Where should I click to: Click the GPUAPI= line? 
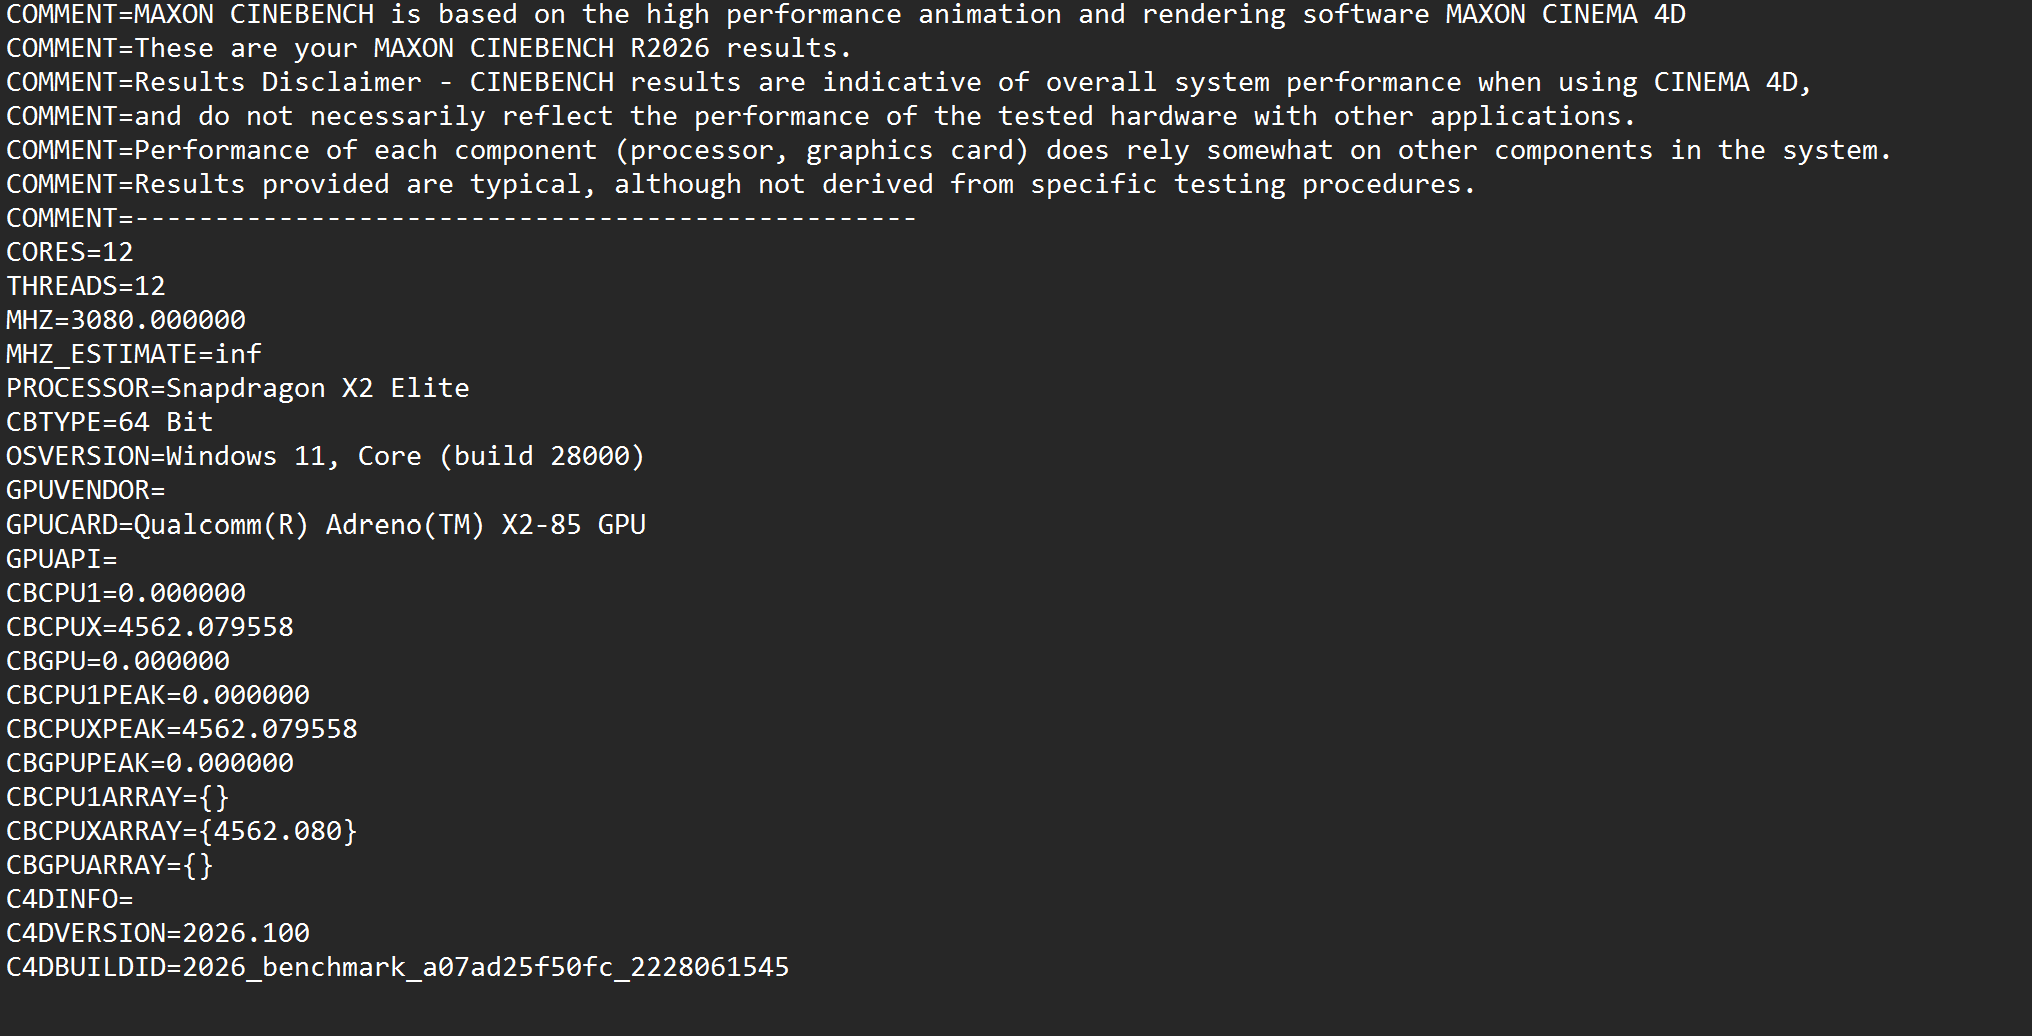[x=62, y=558]
